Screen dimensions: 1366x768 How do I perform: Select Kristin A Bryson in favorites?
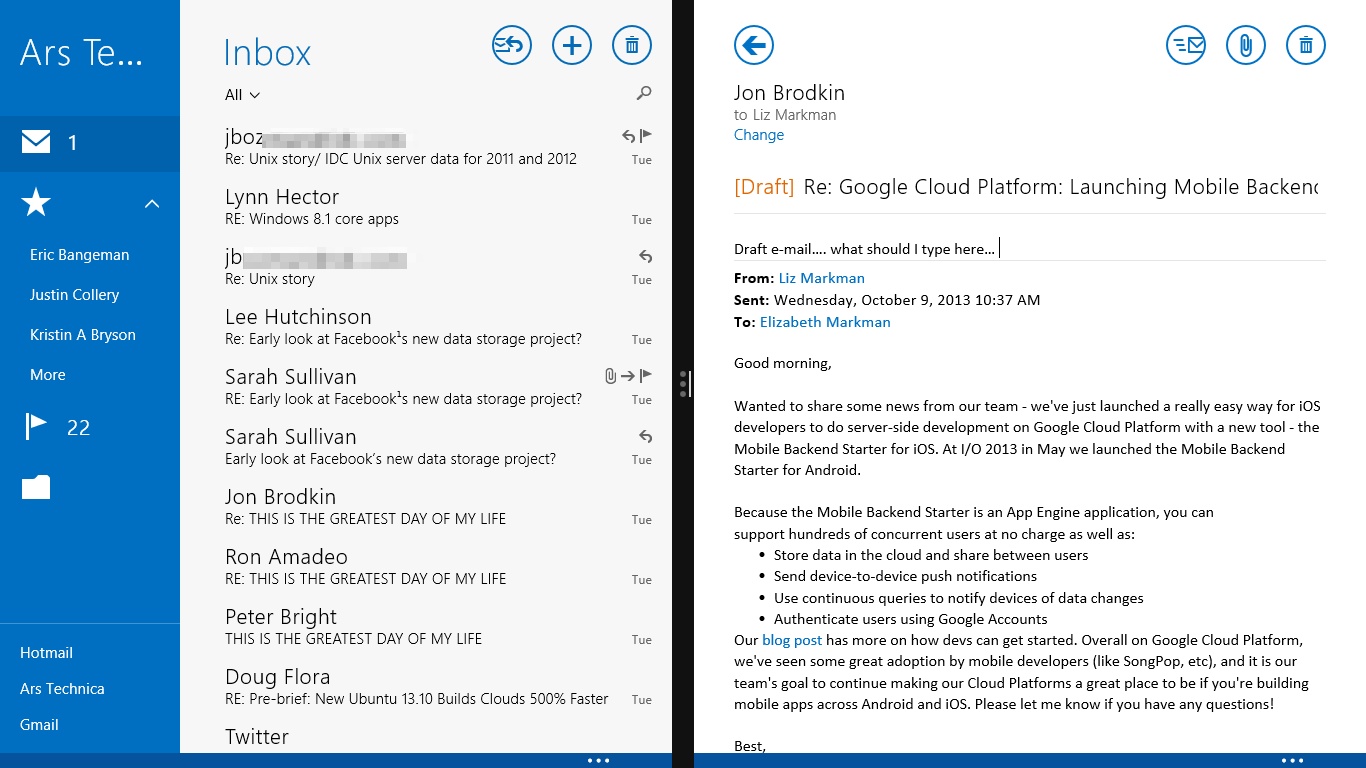(x=83, y=335)
